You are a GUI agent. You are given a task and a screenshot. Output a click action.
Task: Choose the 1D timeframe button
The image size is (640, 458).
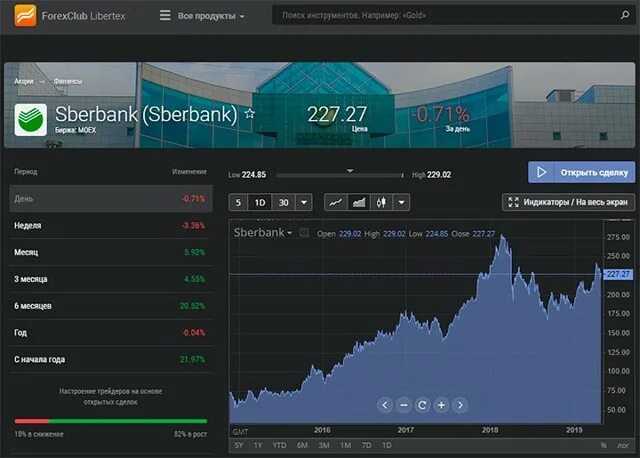[x=260, y=202]
